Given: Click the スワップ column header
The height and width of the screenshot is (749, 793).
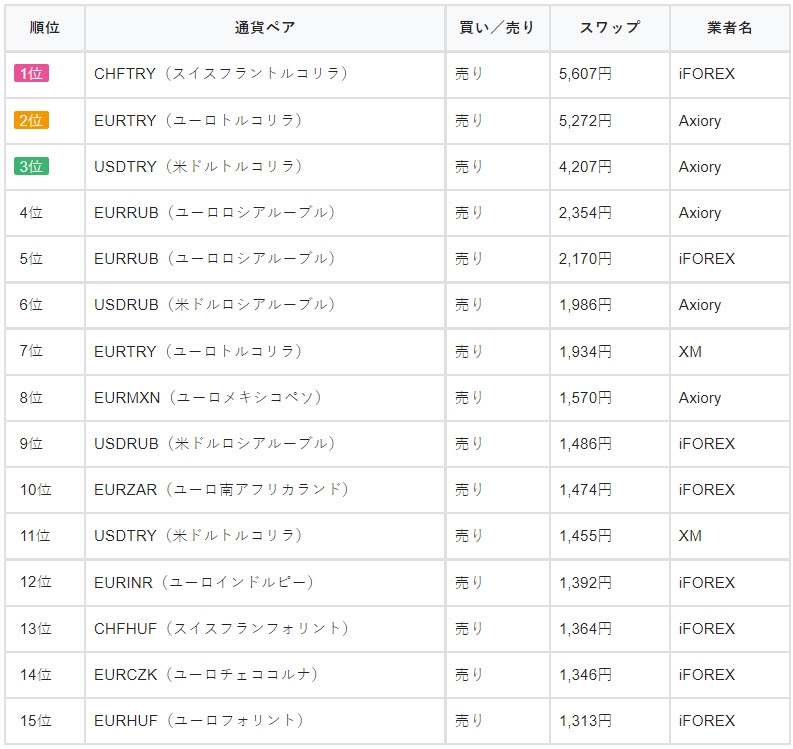Looking at the screenshot, I should 609,28.
